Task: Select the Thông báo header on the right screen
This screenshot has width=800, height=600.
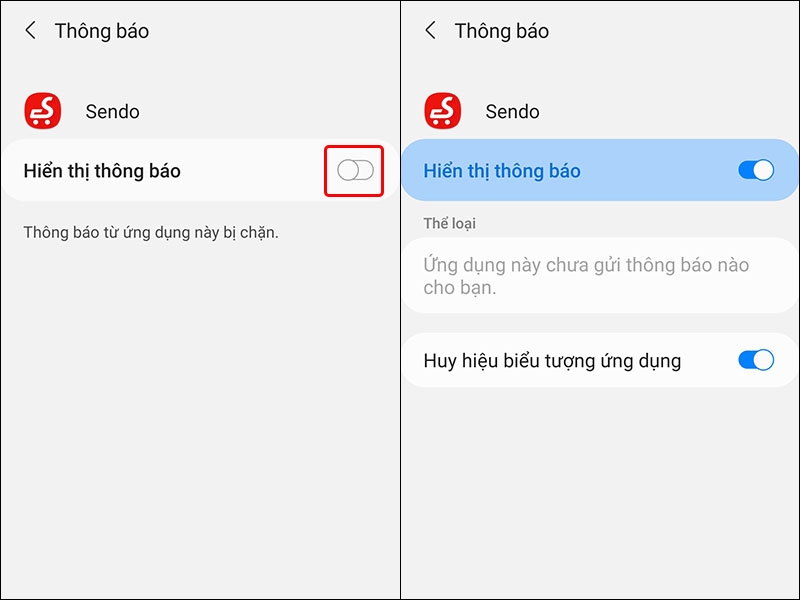Action: (501, 30)
